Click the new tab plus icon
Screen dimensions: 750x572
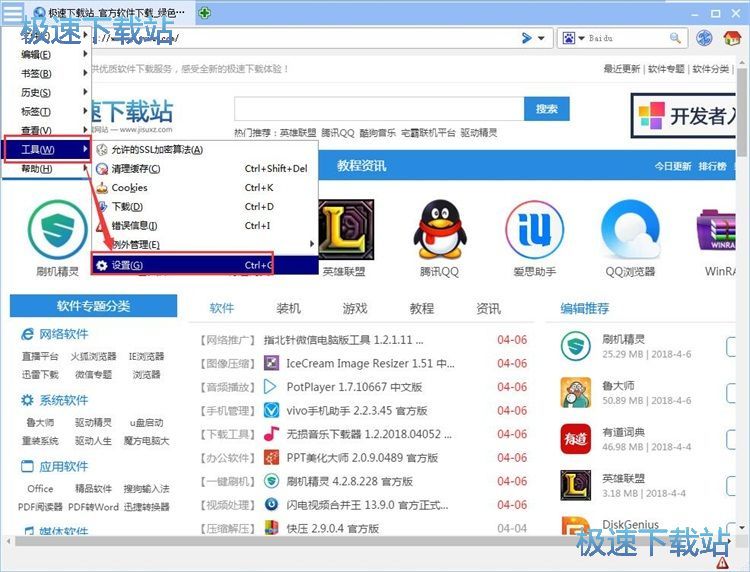point(204,13)
